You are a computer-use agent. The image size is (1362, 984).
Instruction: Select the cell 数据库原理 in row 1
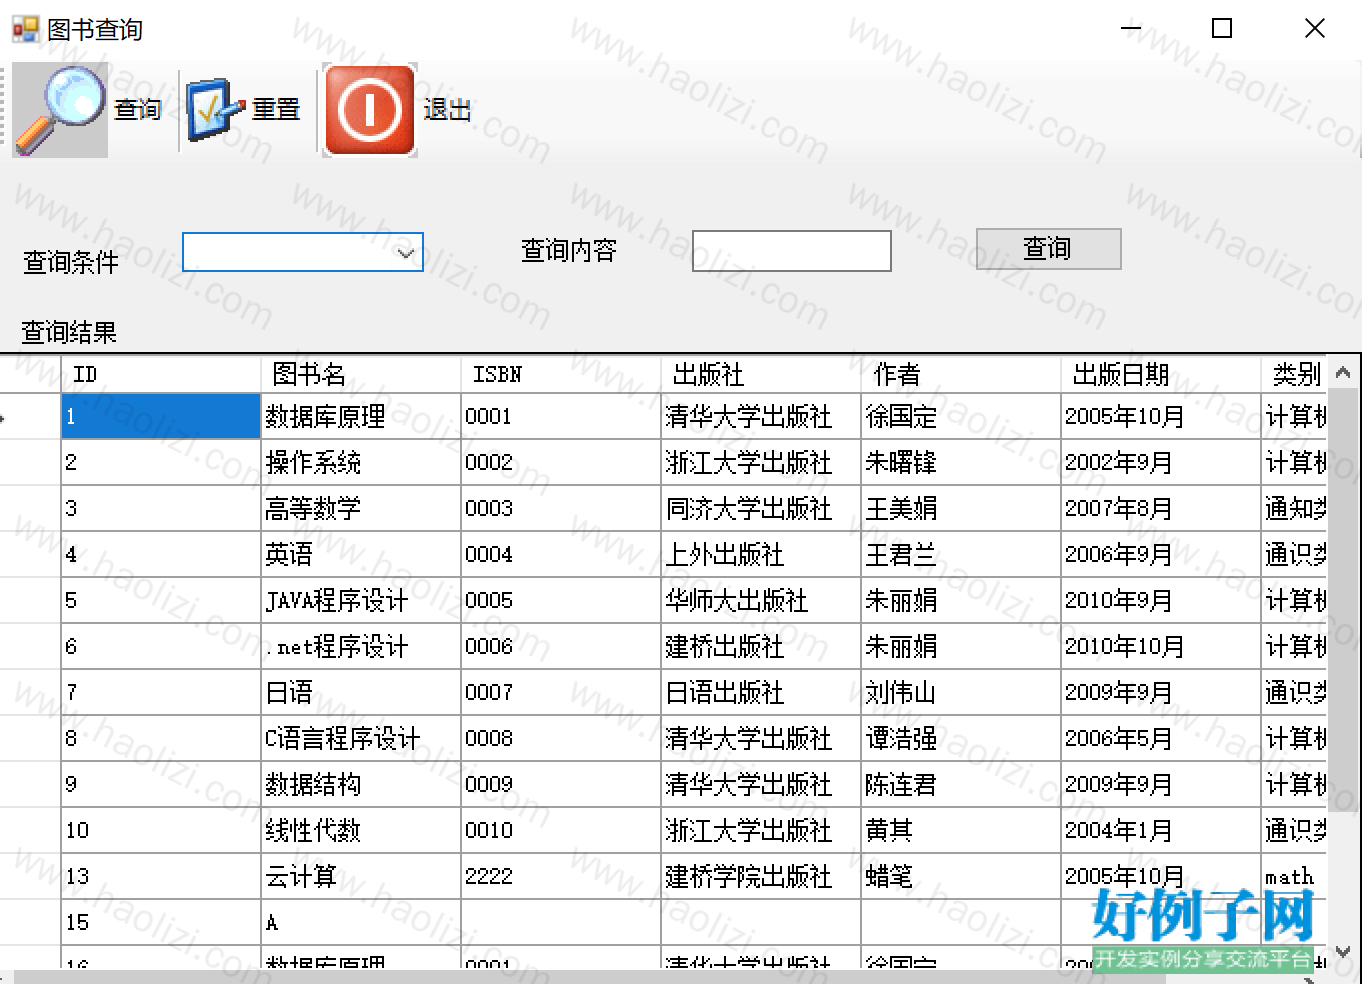click(x=361, y=416)
